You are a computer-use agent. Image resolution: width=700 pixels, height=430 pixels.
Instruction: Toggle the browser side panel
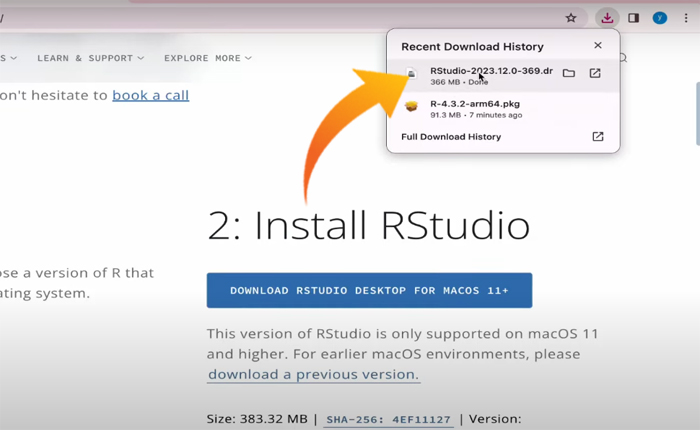(634, 18)
